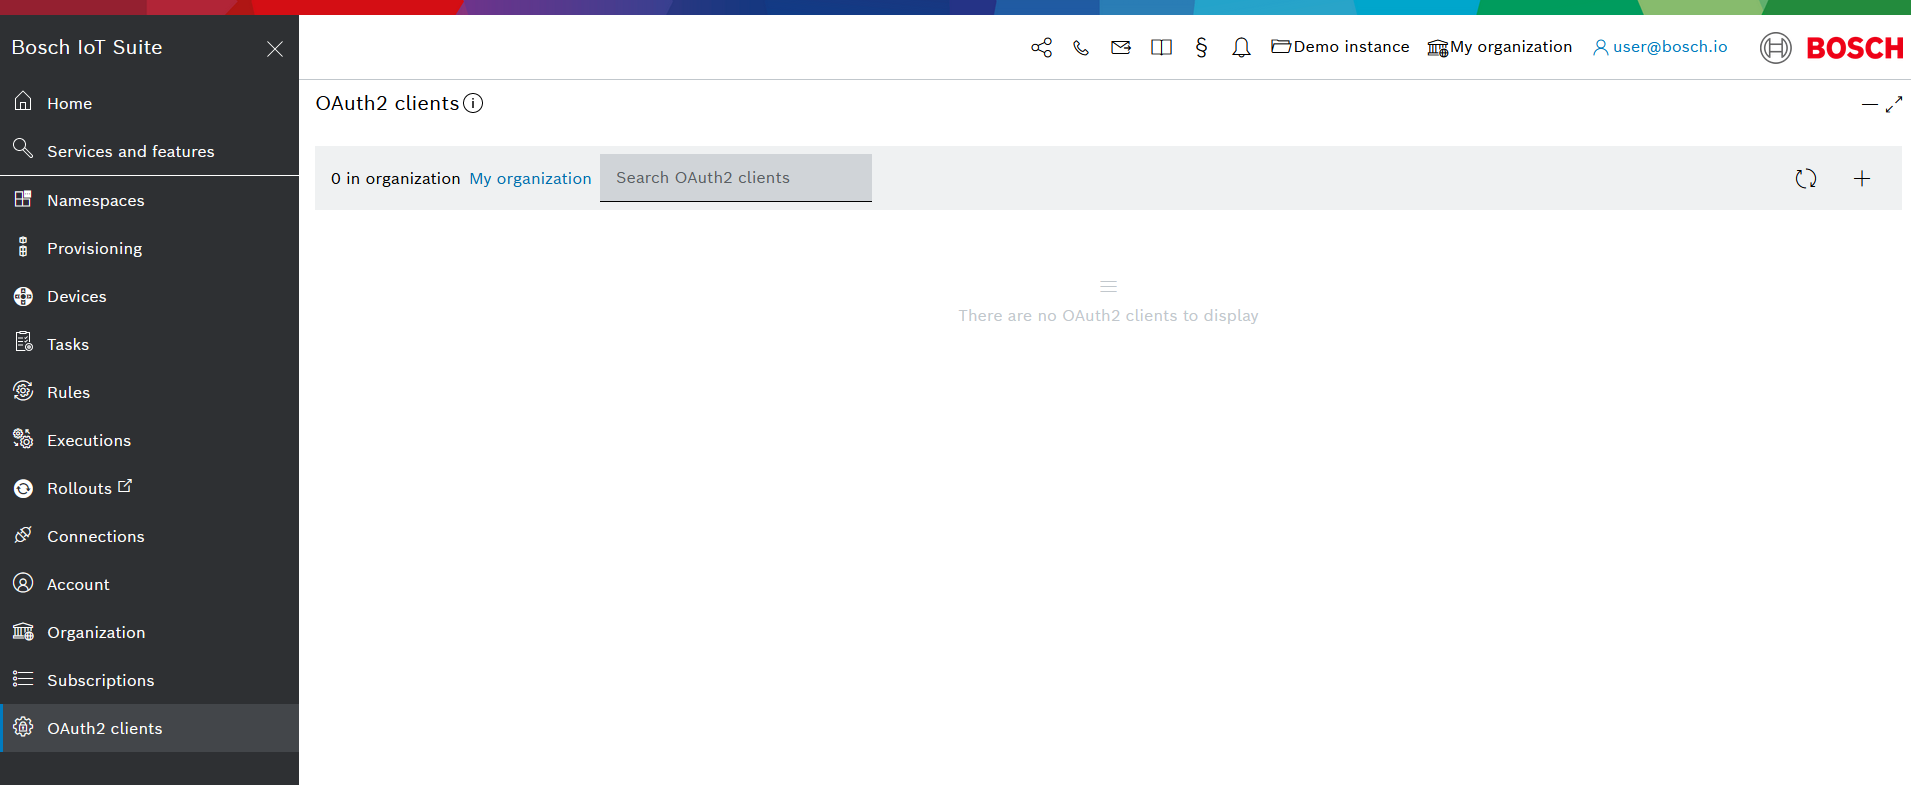Click the Services and features magnifier icon
This screenshot has width=1911, height=785.
point(23,149)
